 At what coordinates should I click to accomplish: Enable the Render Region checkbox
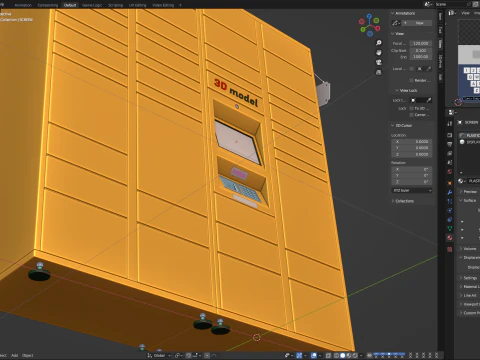[x=411, y=80]
